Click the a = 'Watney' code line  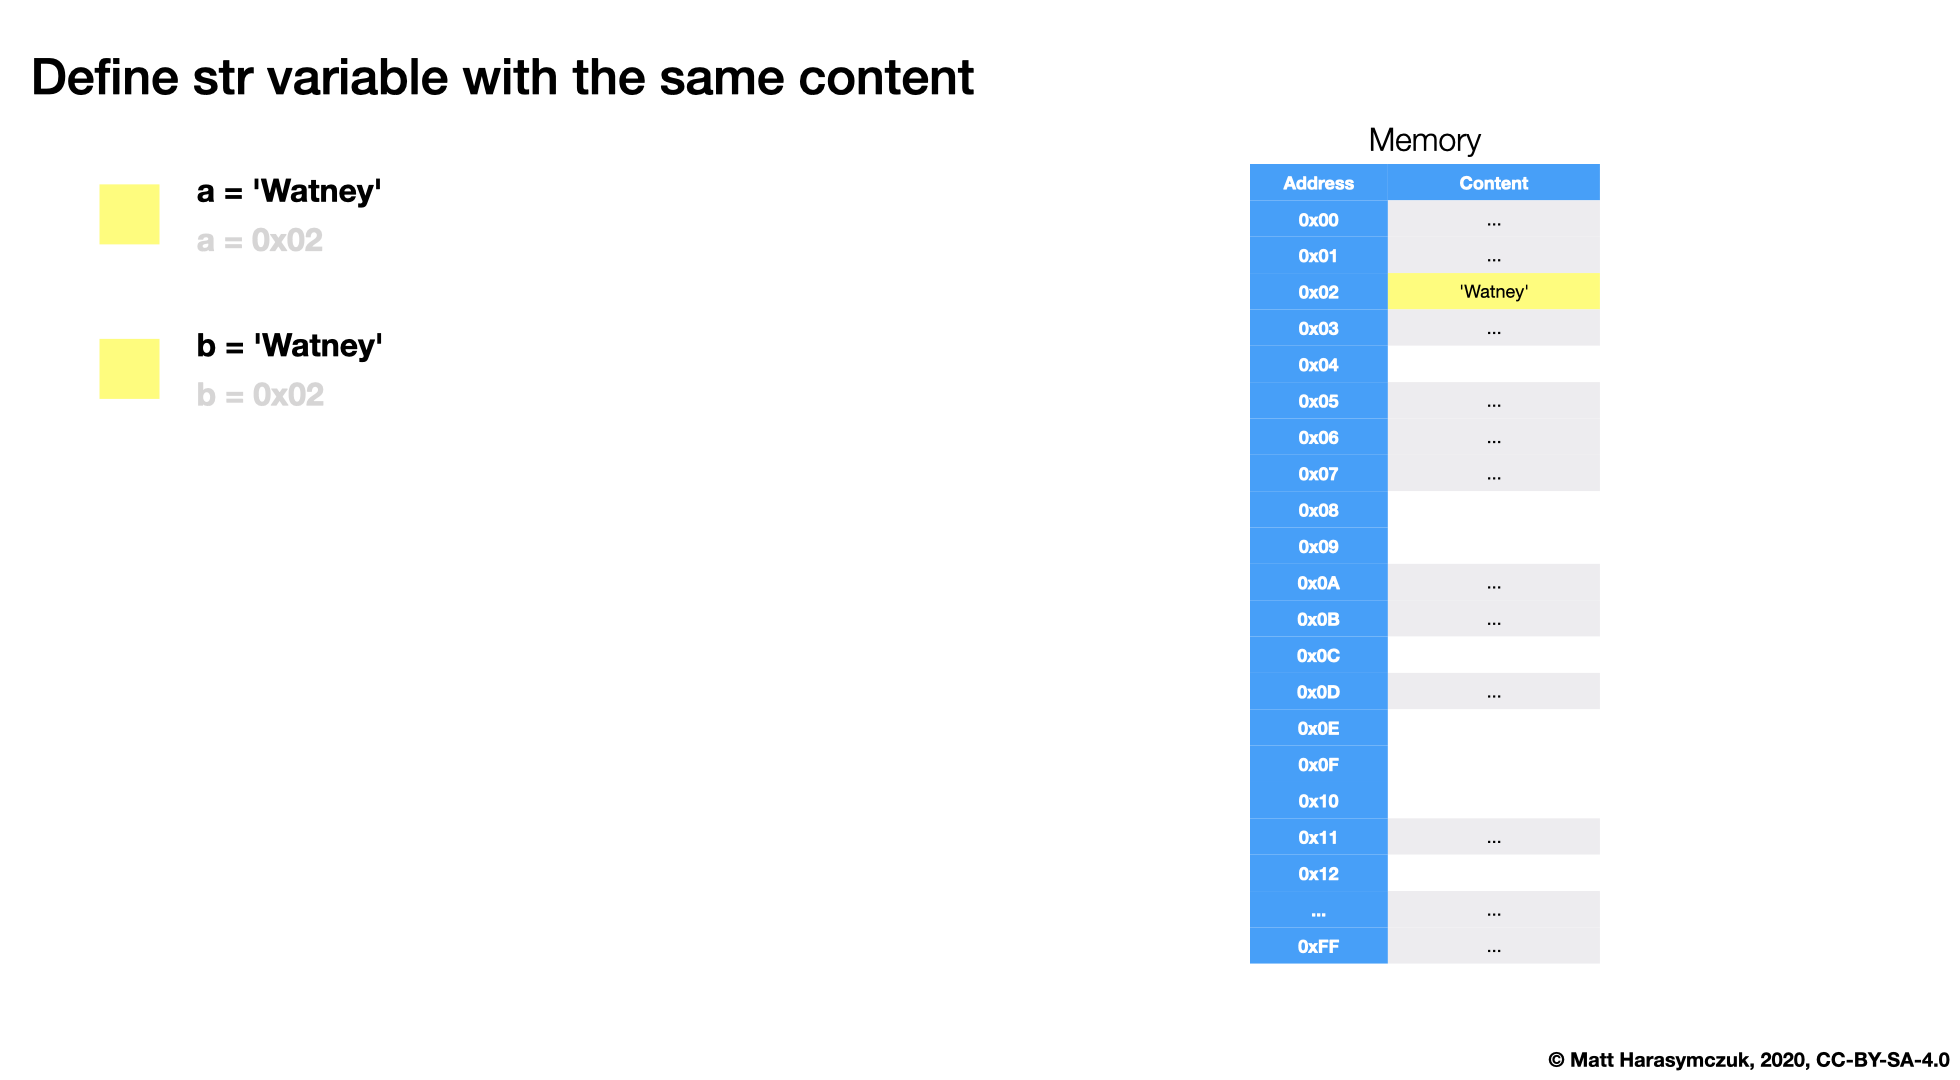[289, 191]
